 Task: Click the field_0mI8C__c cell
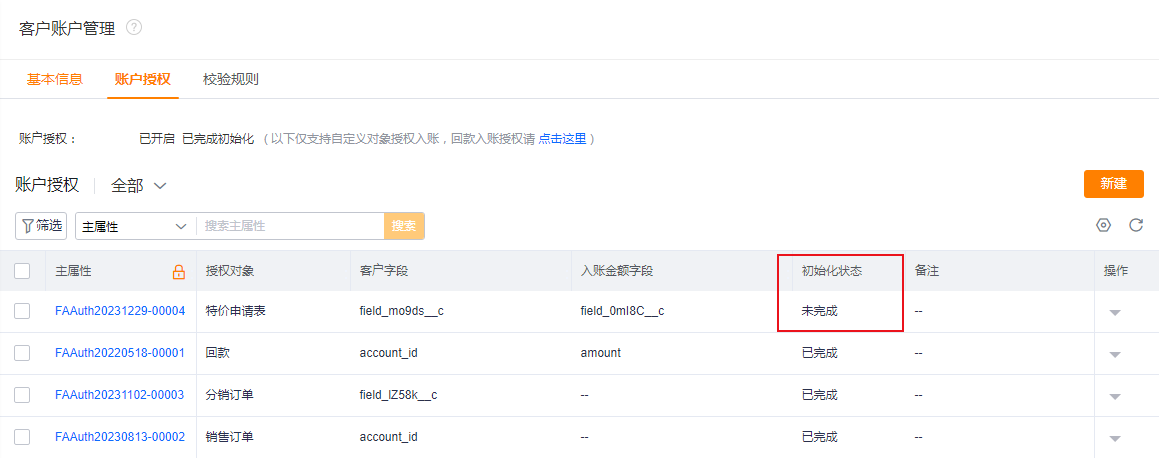coord(623,312)
